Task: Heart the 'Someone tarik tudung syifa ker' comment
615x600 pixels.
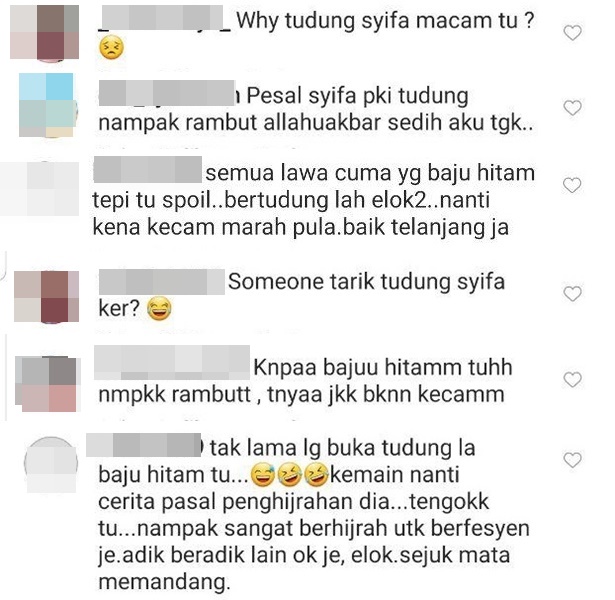Action: tap(572, 294)
